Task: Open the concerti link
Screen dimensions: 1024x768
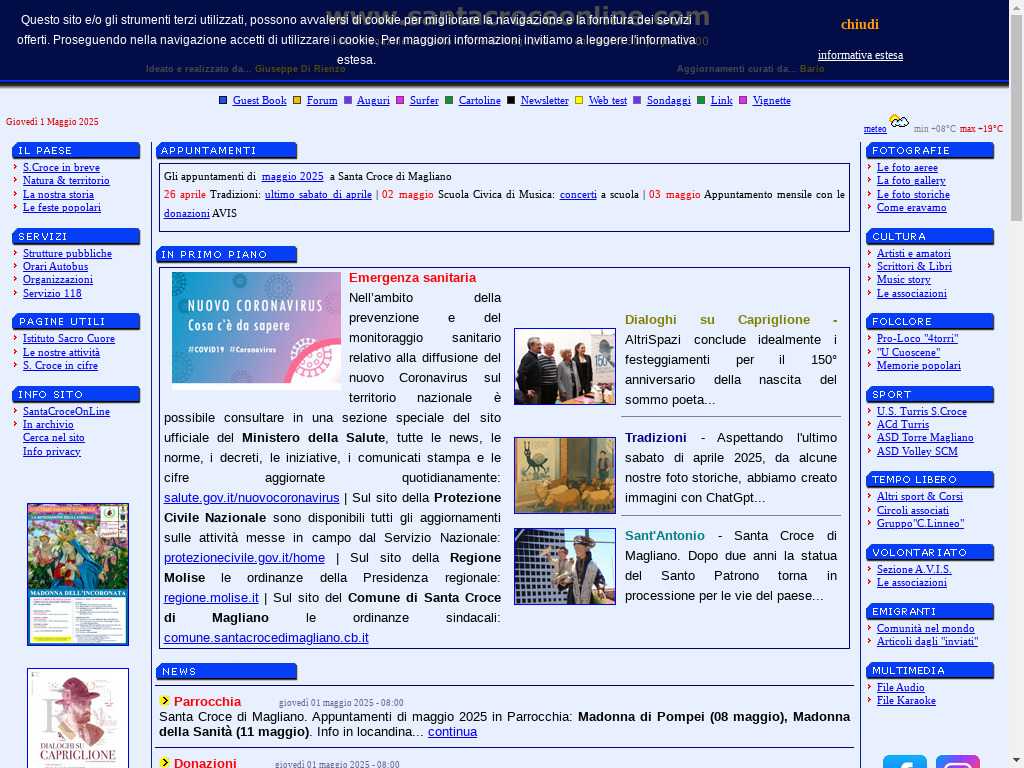Action: (x=578, y=194)
